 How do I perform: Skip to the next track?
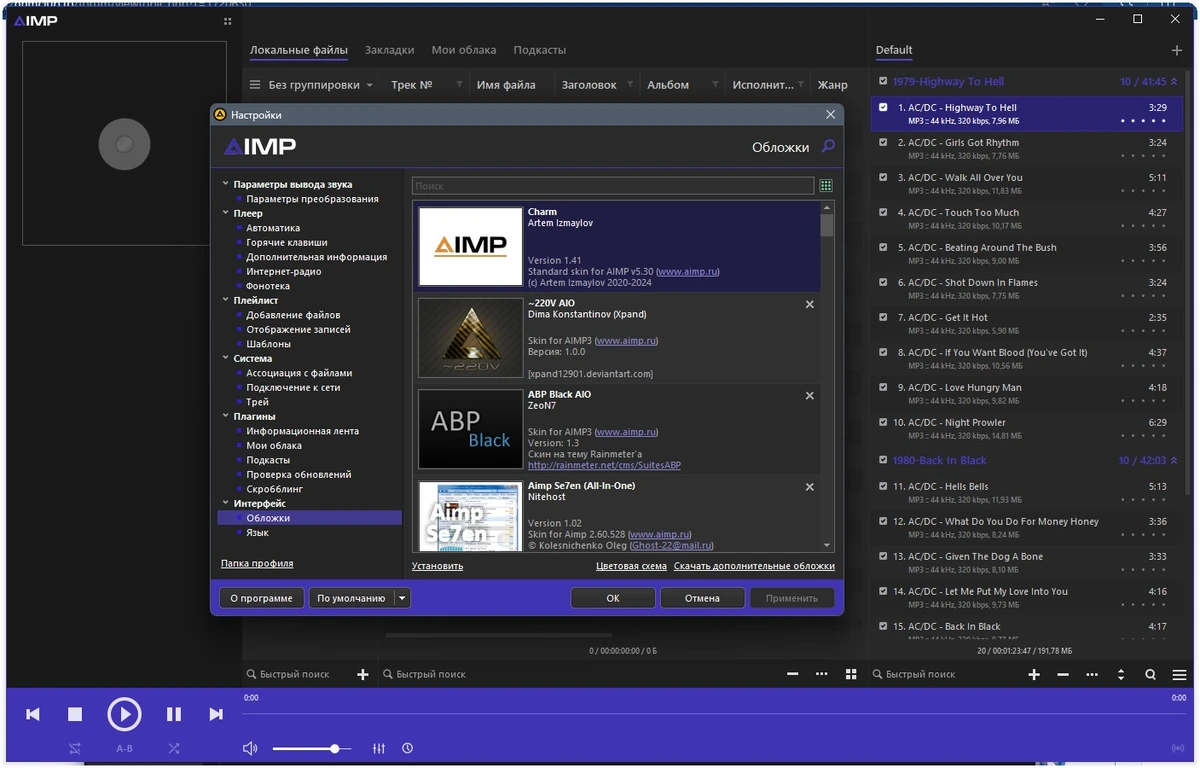(216, 714)
